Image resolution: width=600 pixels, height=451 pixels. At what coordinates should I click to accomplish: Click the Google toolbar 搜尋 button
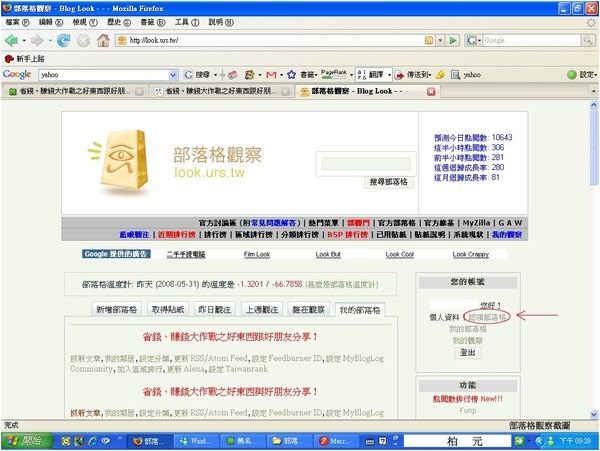[x=197, y=75]
